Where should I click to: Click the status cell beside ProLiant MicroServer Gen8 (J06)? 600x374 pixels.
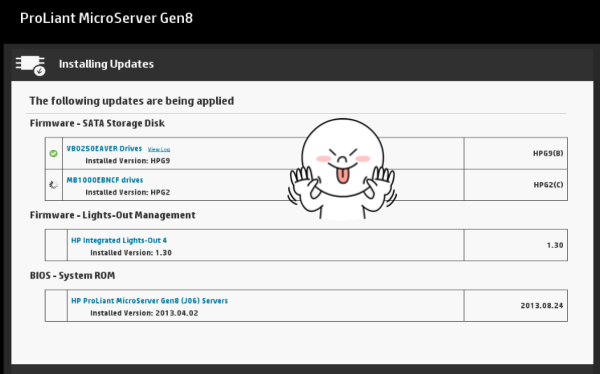click(x=56, y=305)
